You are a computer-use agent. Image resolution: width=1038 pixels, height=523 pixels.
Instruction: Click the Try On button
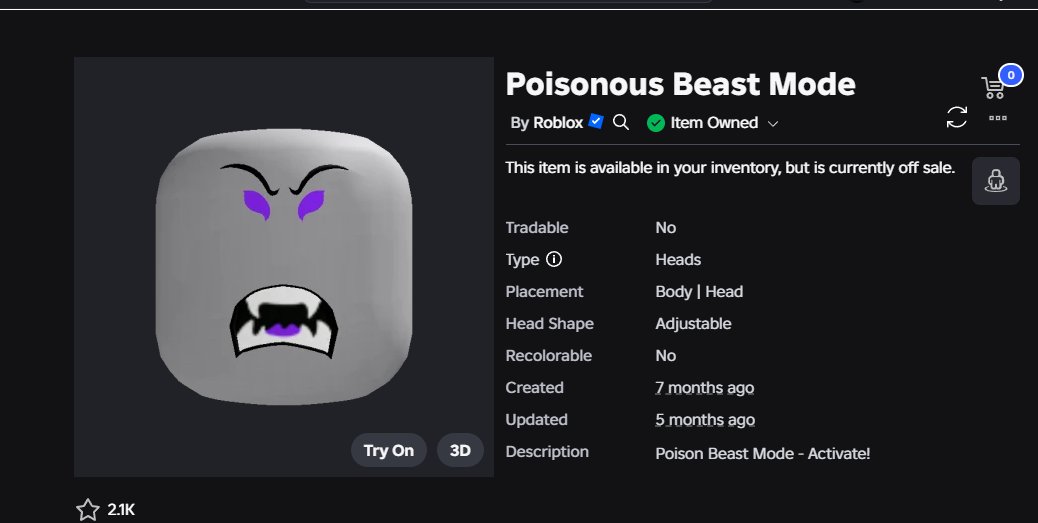pos(389,450)
